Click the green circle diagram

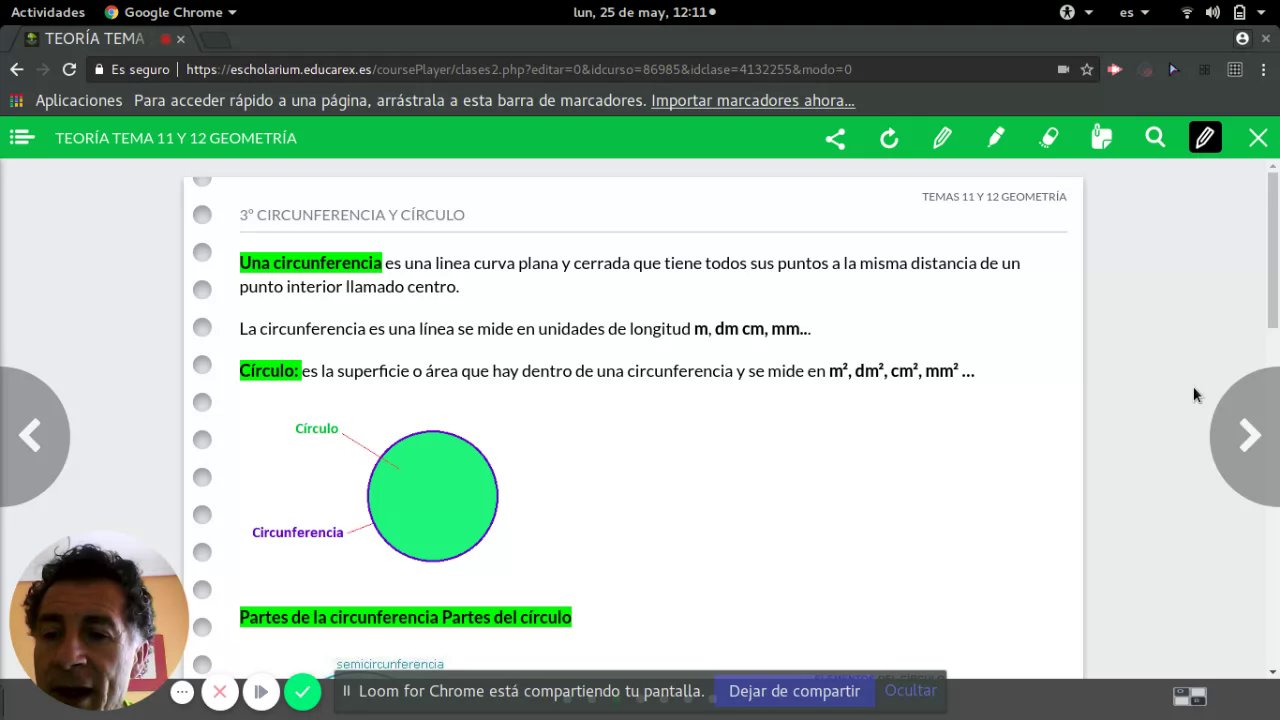[432, 496]
